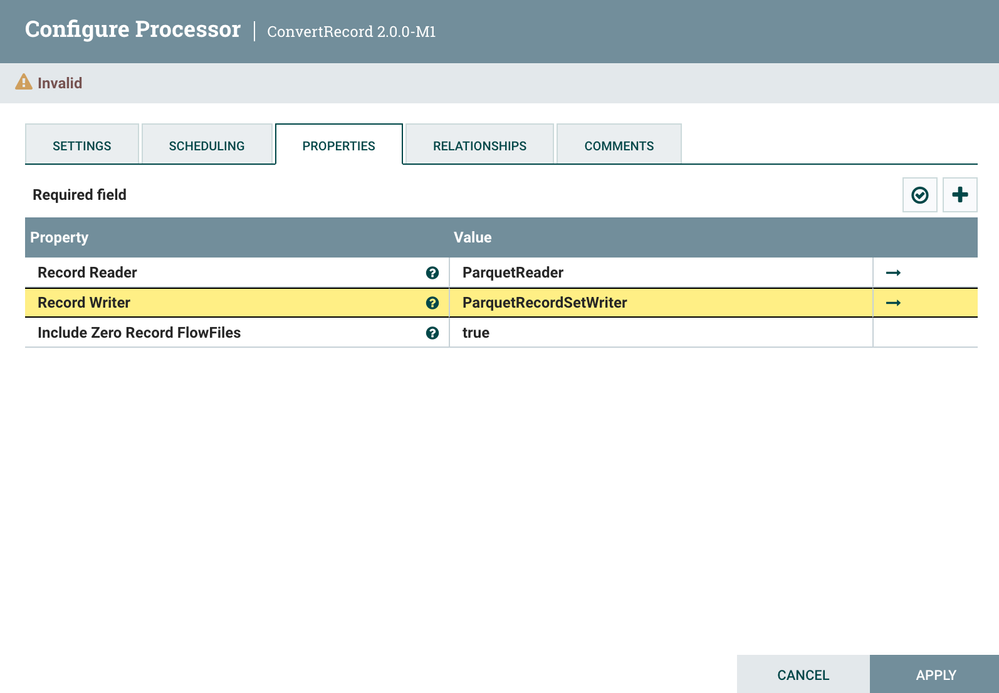999x693 pixels.
Task: Switch to the Settings tab
Action: pyautogui.click(x=82, y=145)
